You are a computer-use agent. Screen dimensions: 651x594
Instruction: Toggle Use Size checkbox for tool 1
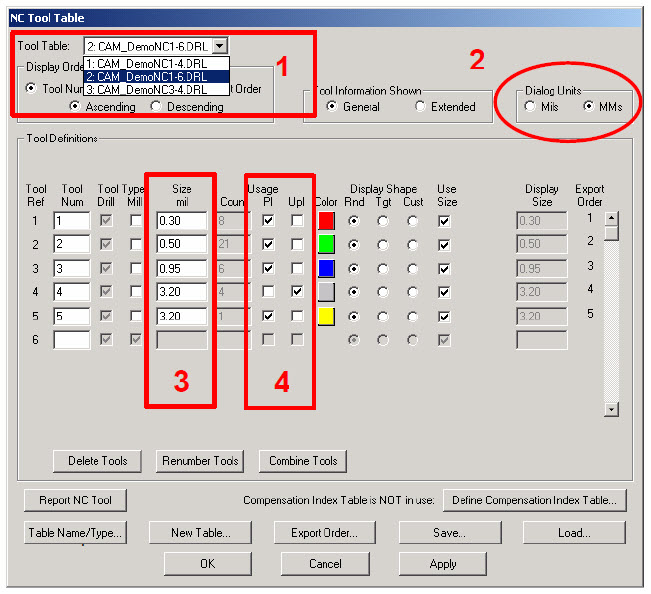point(444,221)
